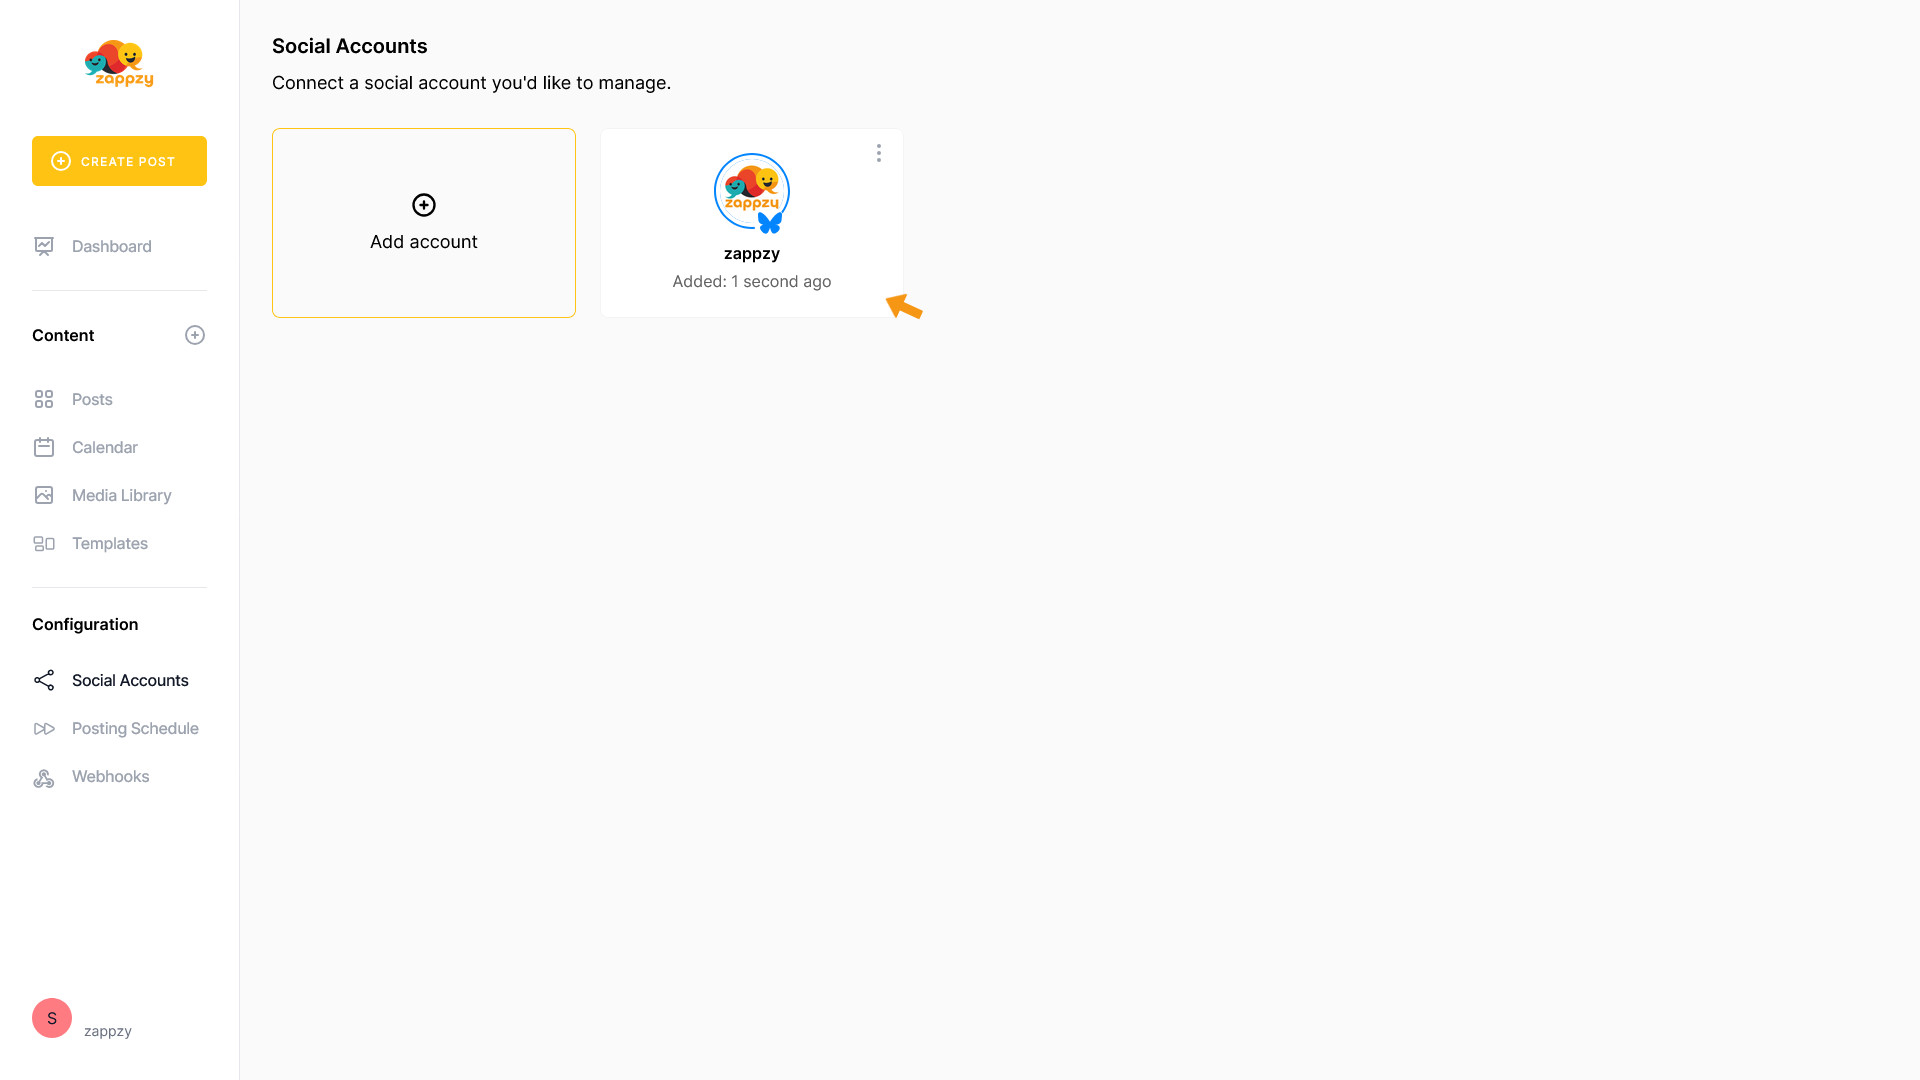
Task: Click the Social Accounts share icon
Action: point(44,680)
